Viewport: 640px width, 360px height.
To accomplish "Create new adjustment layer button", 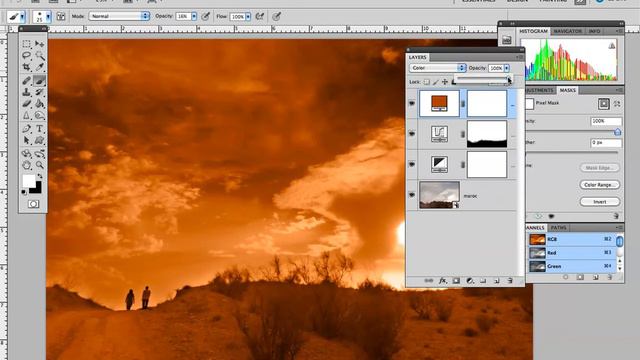I will coord(470,280).
